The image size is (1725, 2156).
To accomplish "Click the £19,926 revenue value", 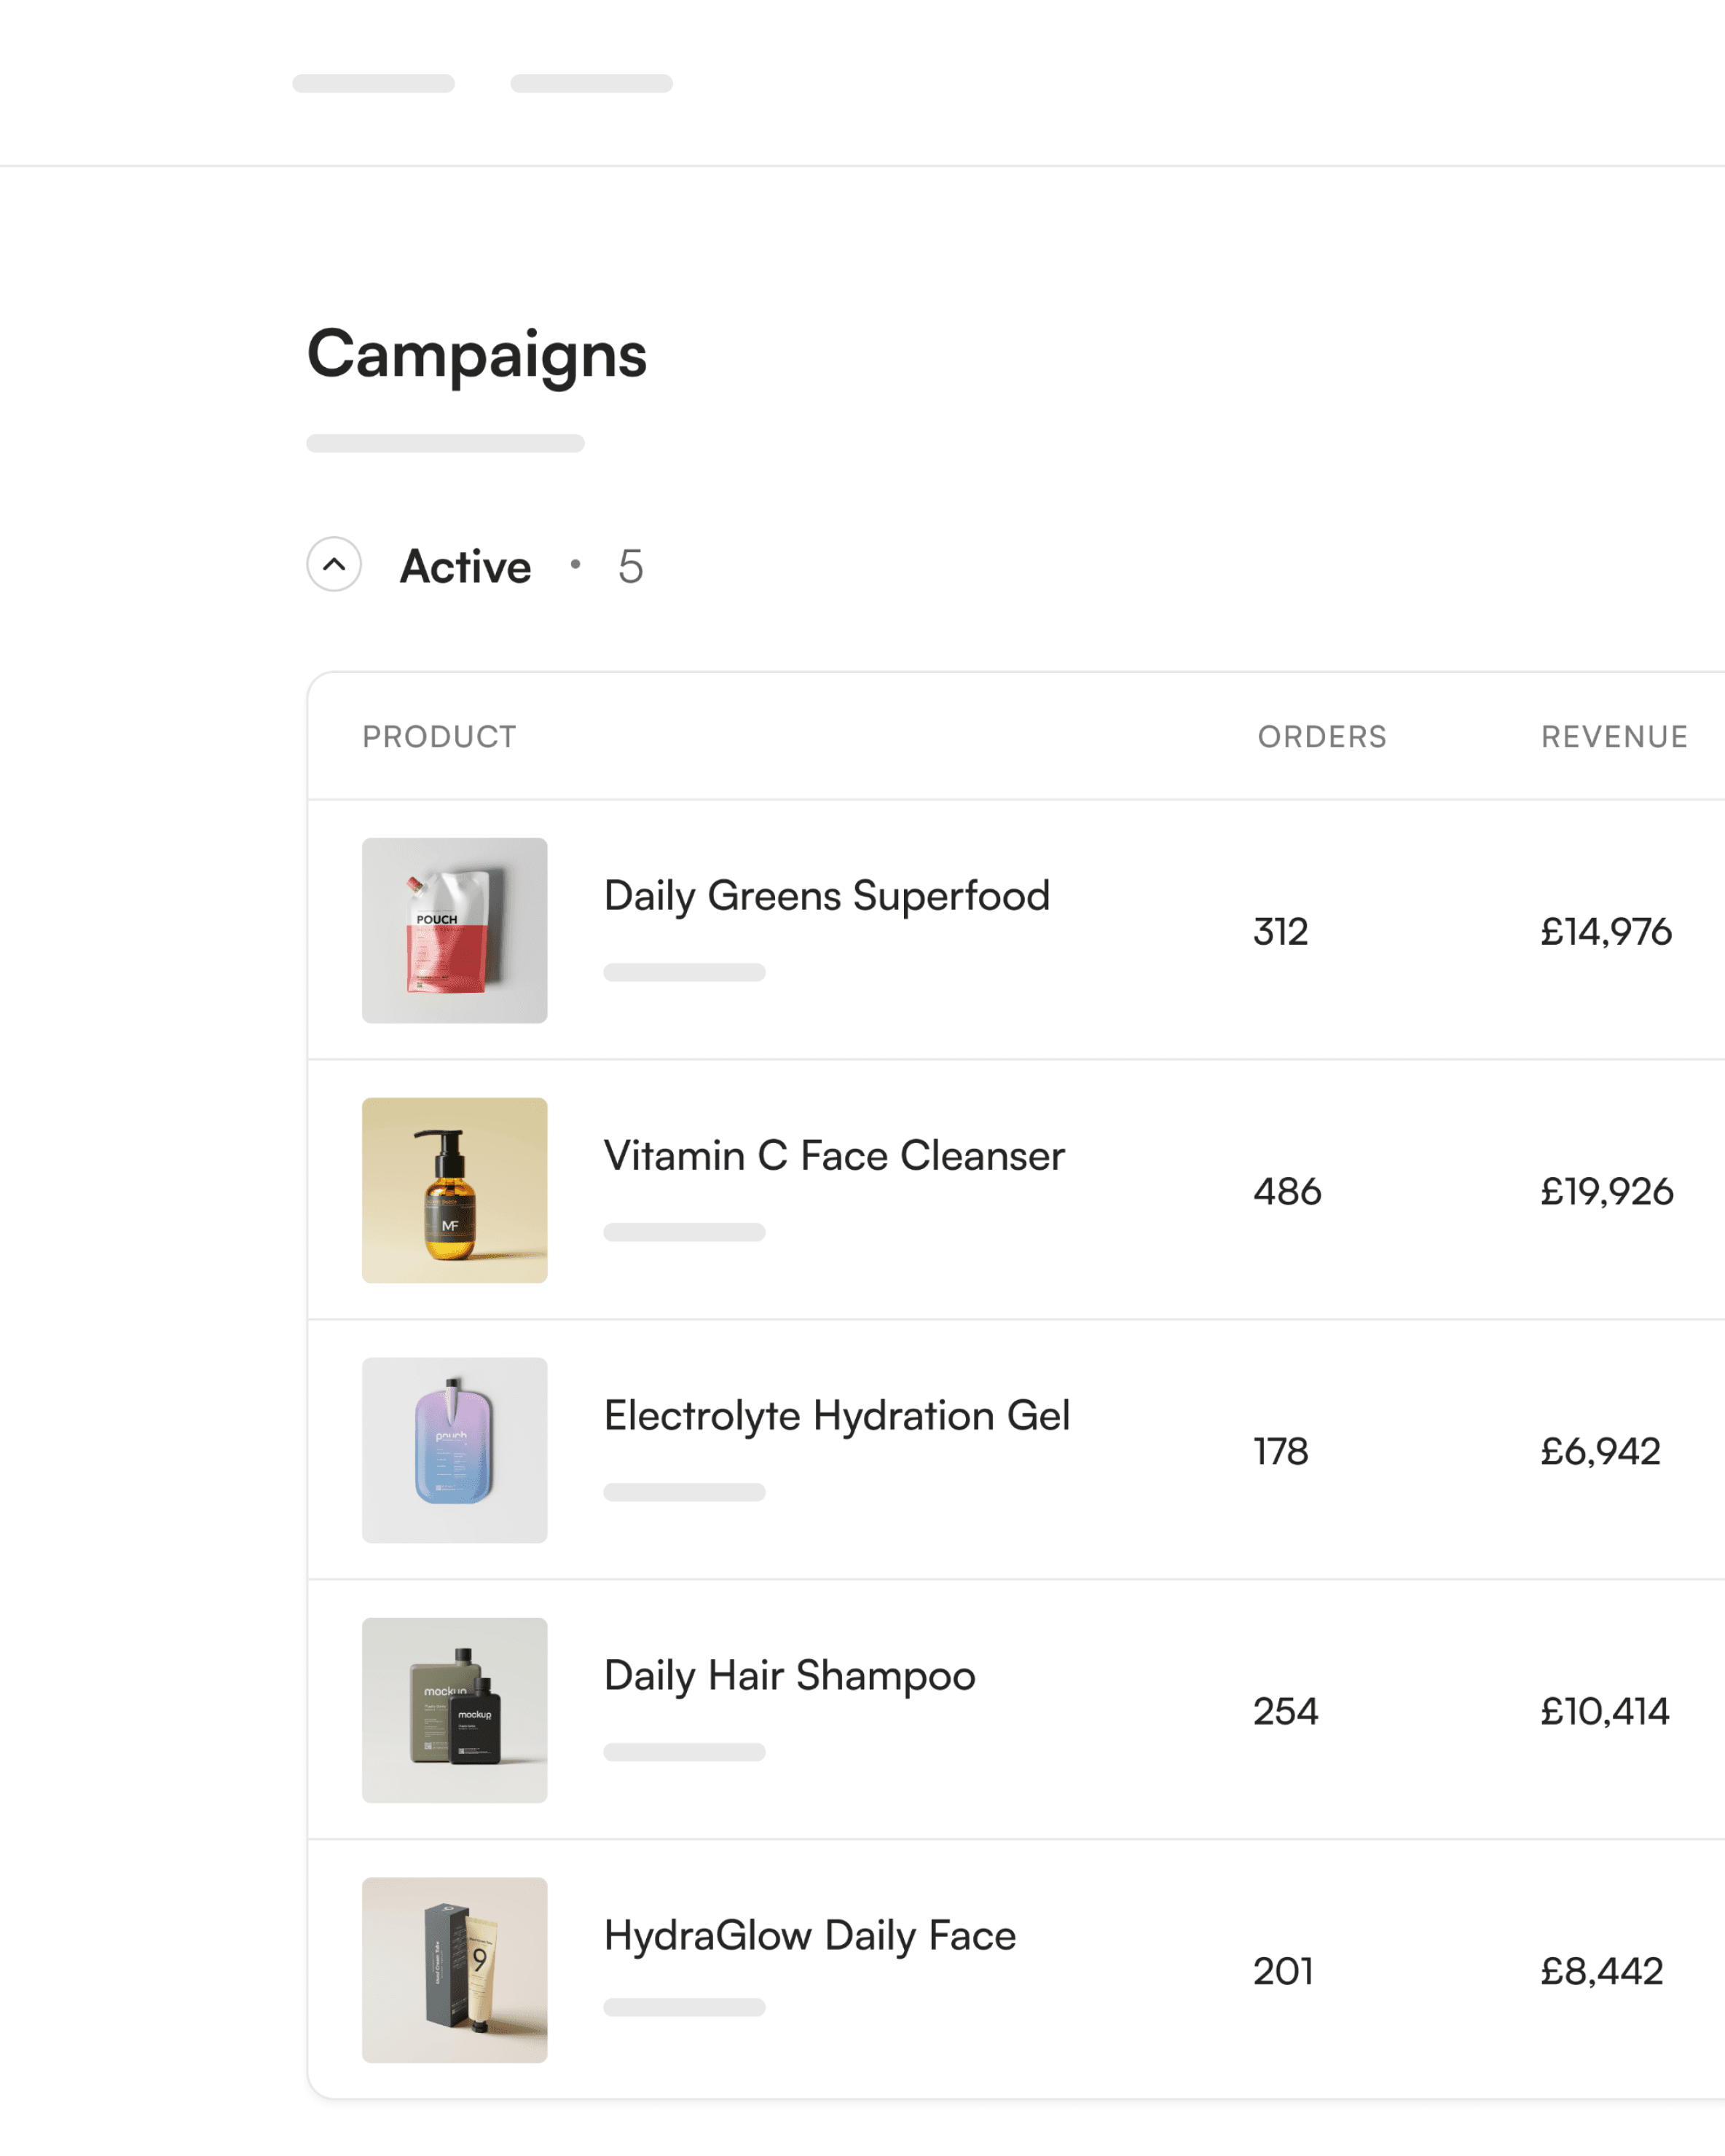I will click(x=1606, y=1192).
